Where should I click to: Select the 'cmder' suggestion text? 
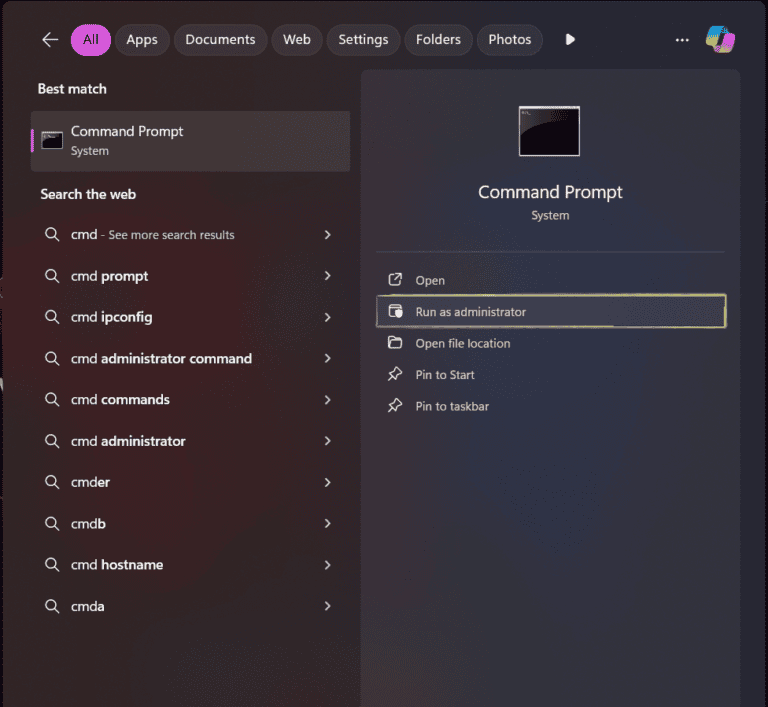(x=90, y=483)
